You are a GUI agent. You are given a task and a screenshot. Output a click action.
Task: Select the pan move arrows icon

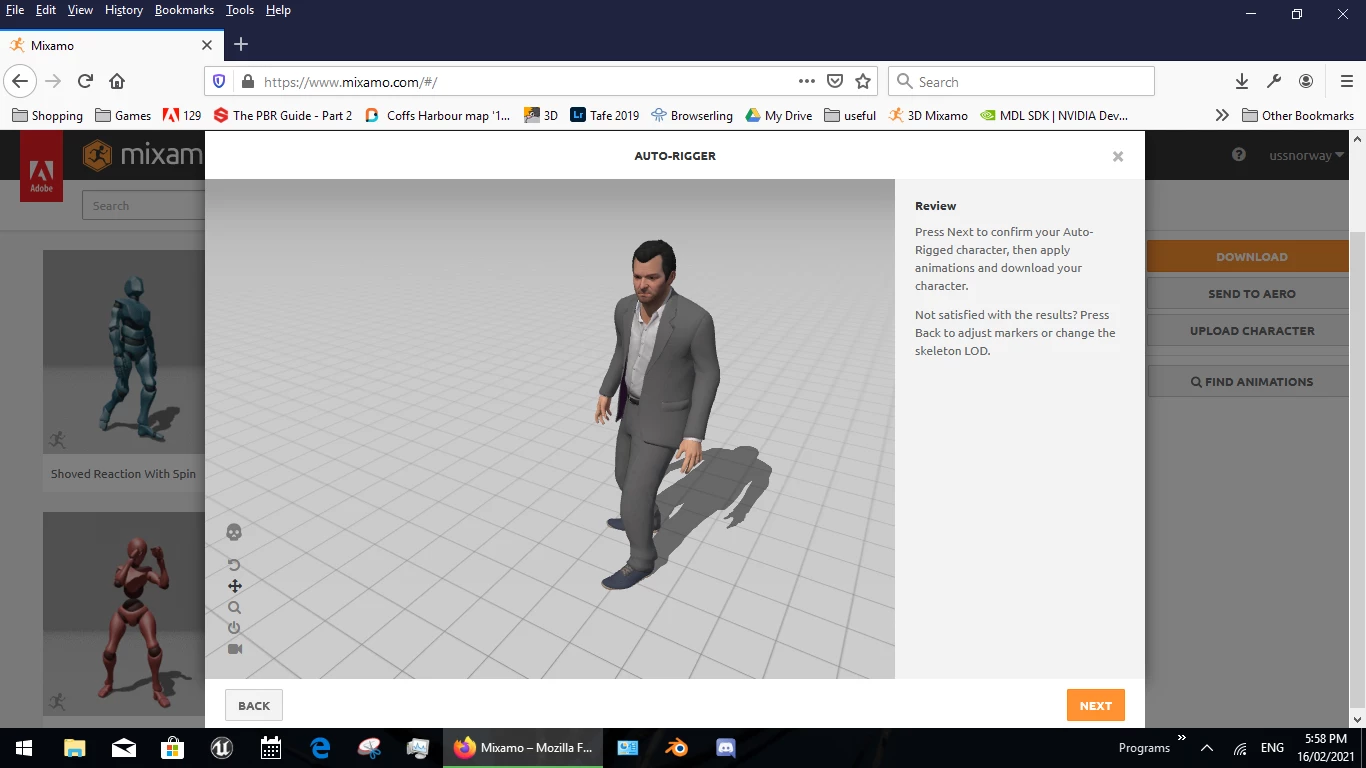click(x=235, y=586)
